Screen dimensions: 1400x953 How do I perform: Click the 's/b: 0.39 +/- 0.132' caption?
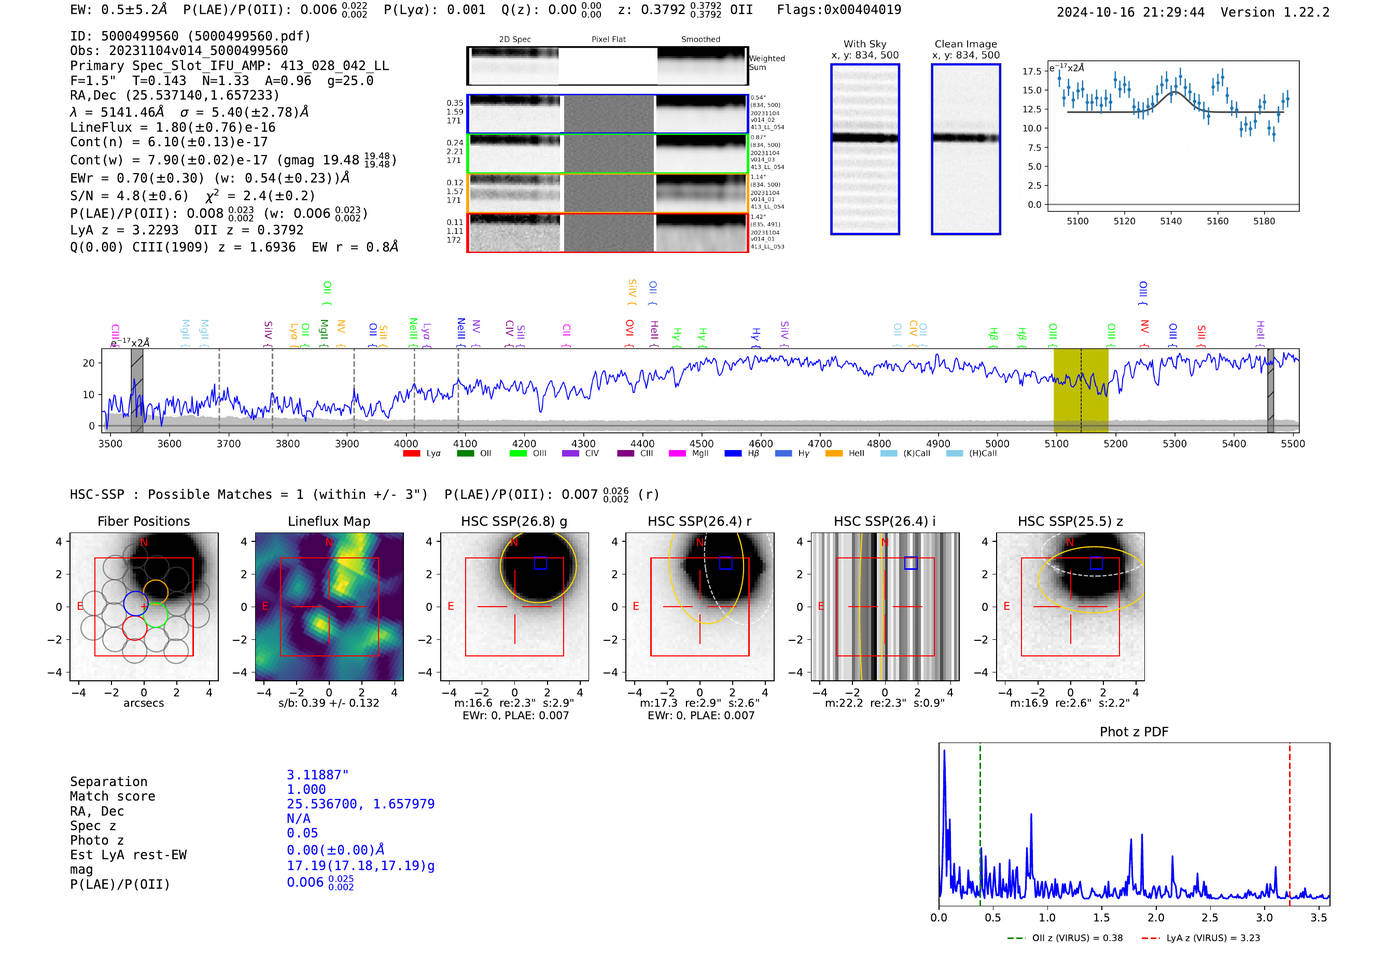329,703
